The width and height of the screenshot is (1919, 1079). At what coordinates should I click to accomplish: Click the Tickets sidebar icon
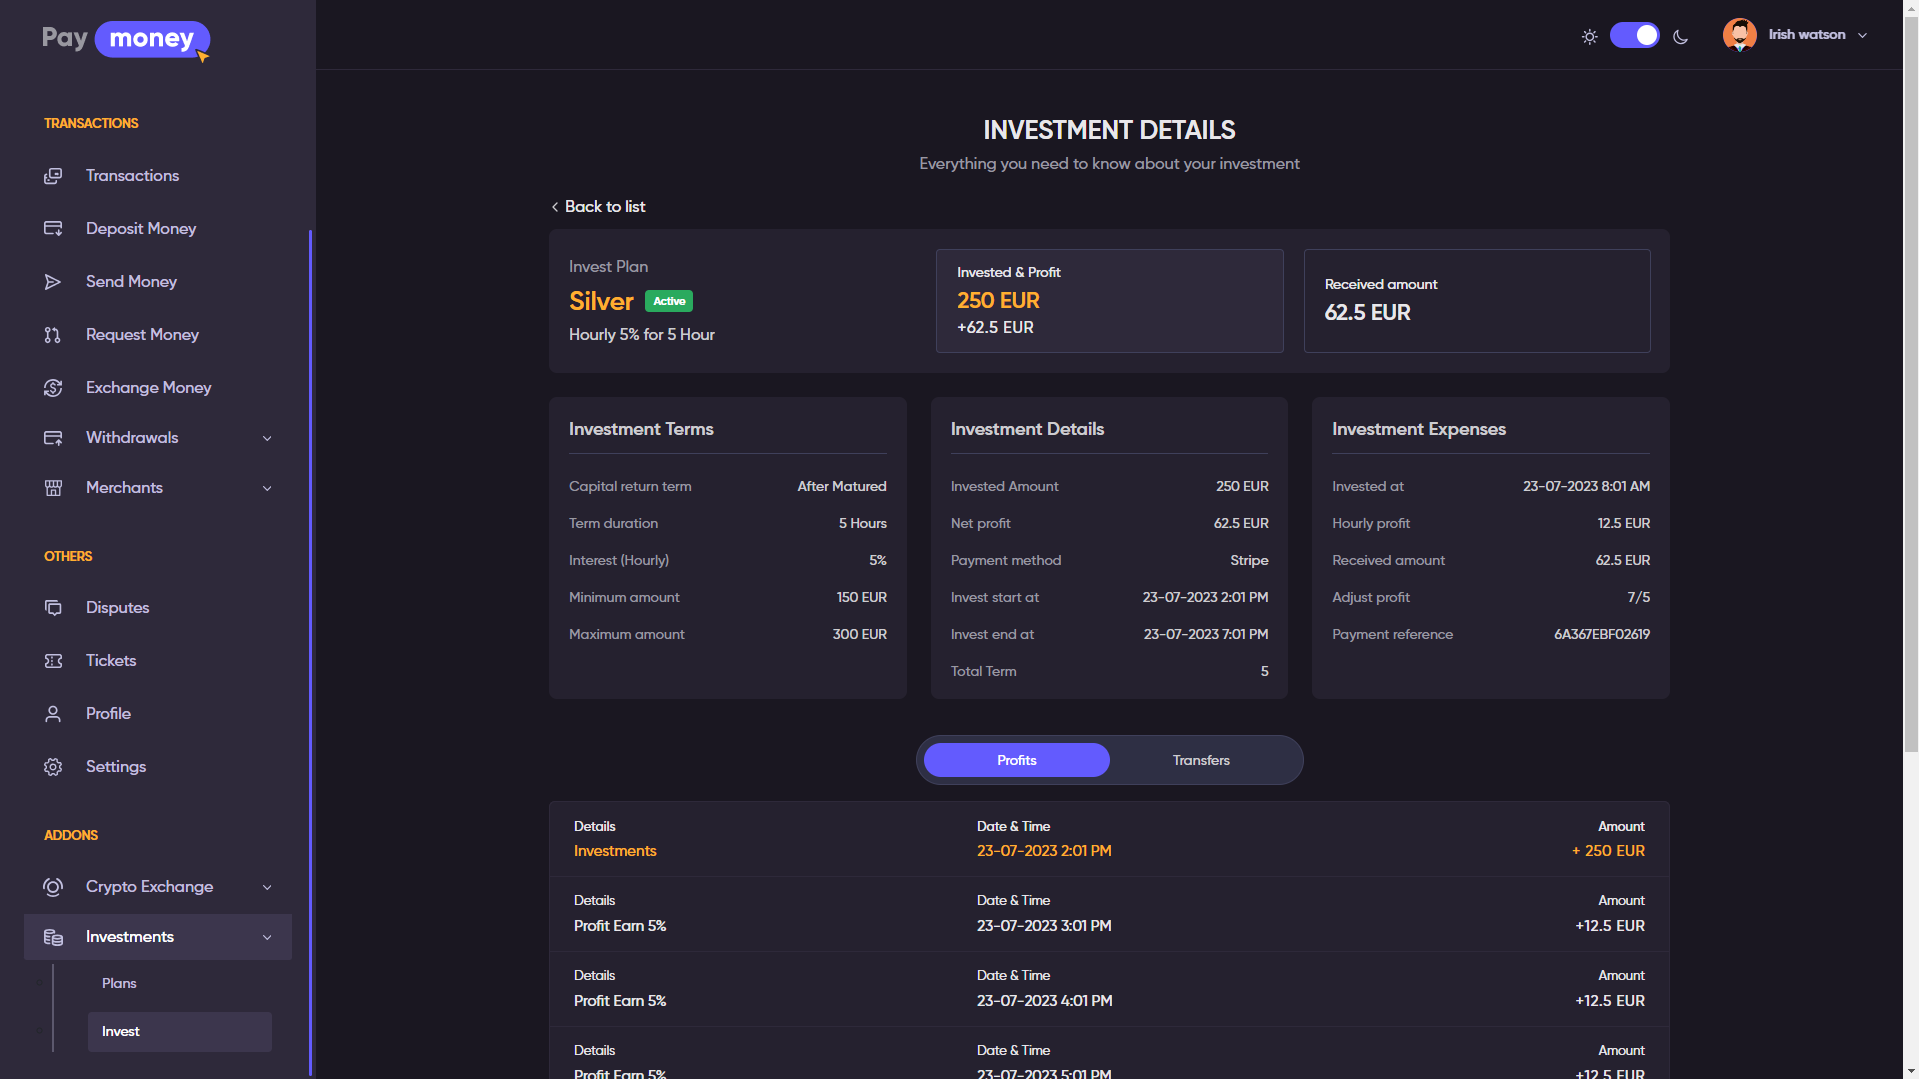pos(53,661)
